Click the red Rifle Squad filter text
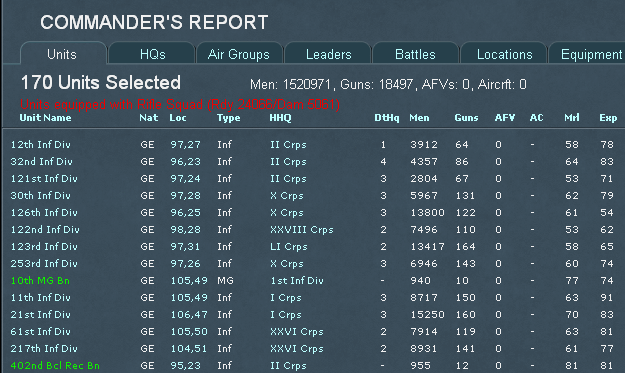 tap(180, 105)
